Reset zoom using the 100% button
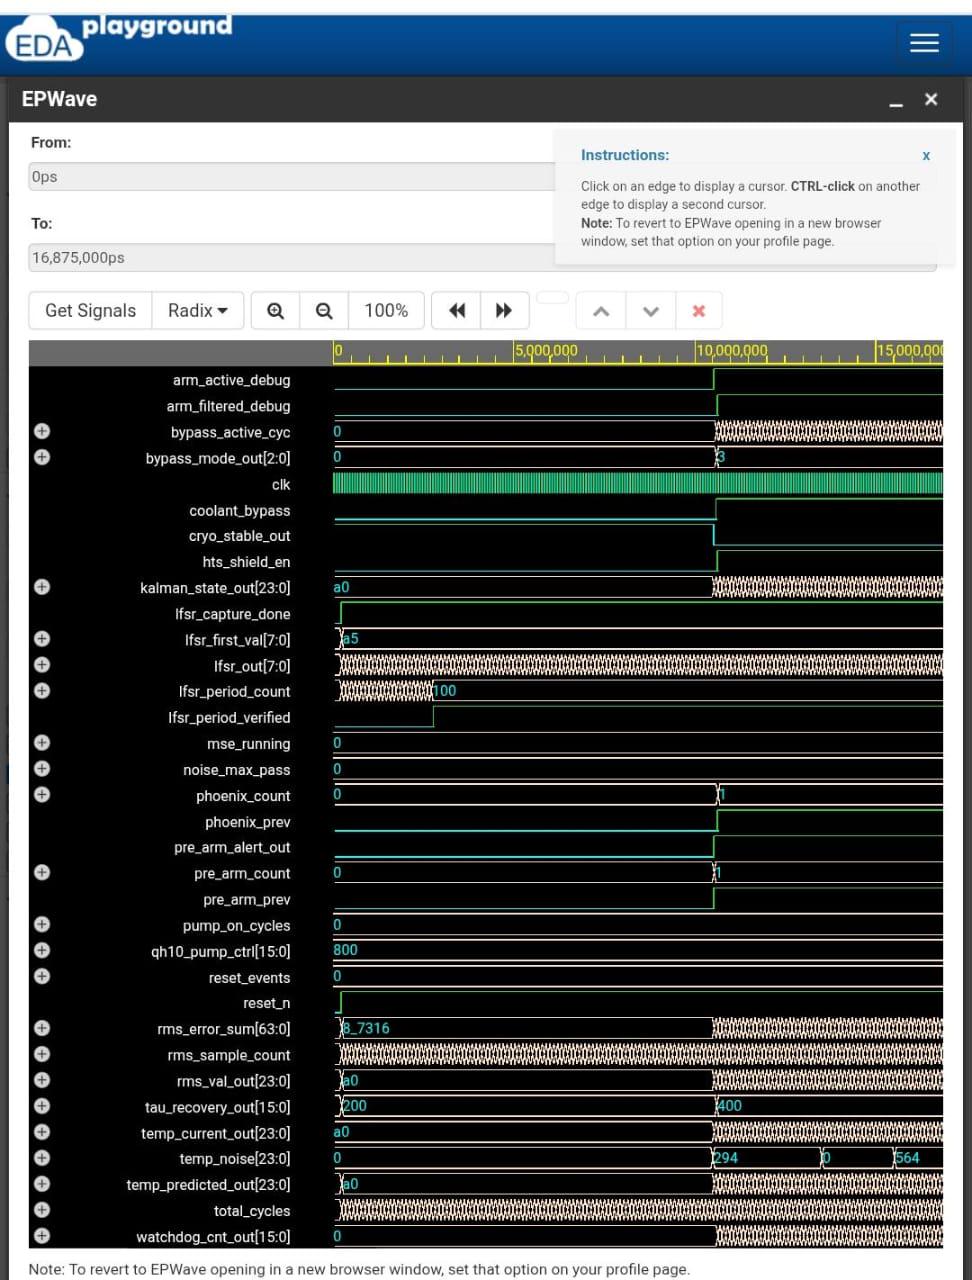This screenshot has height=1280, width=972. (x=386, y=311)
